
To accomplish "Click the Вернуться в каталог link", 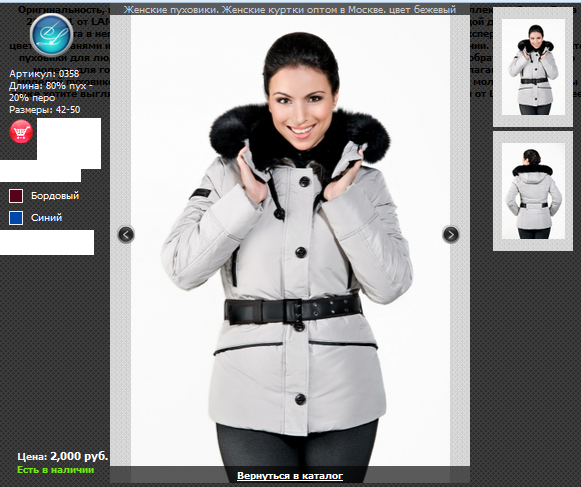I will point(290,476).
